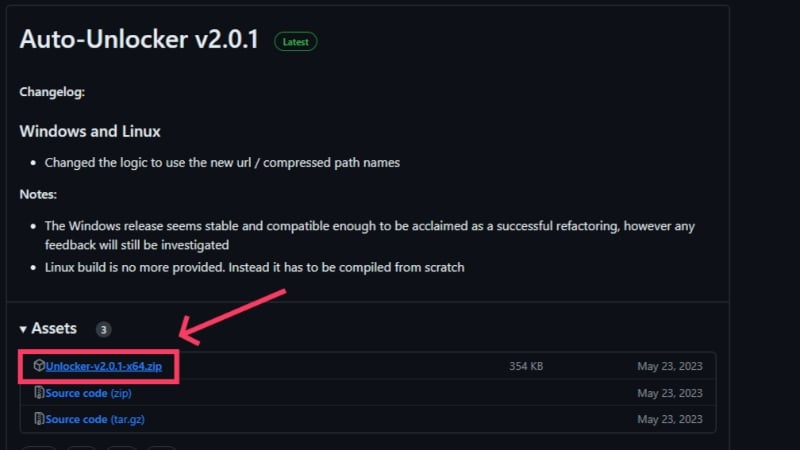This screenshot has height=450, width=800.
Task: Click the zip file icon beside Source code (zip)
Action: (39, 392)
